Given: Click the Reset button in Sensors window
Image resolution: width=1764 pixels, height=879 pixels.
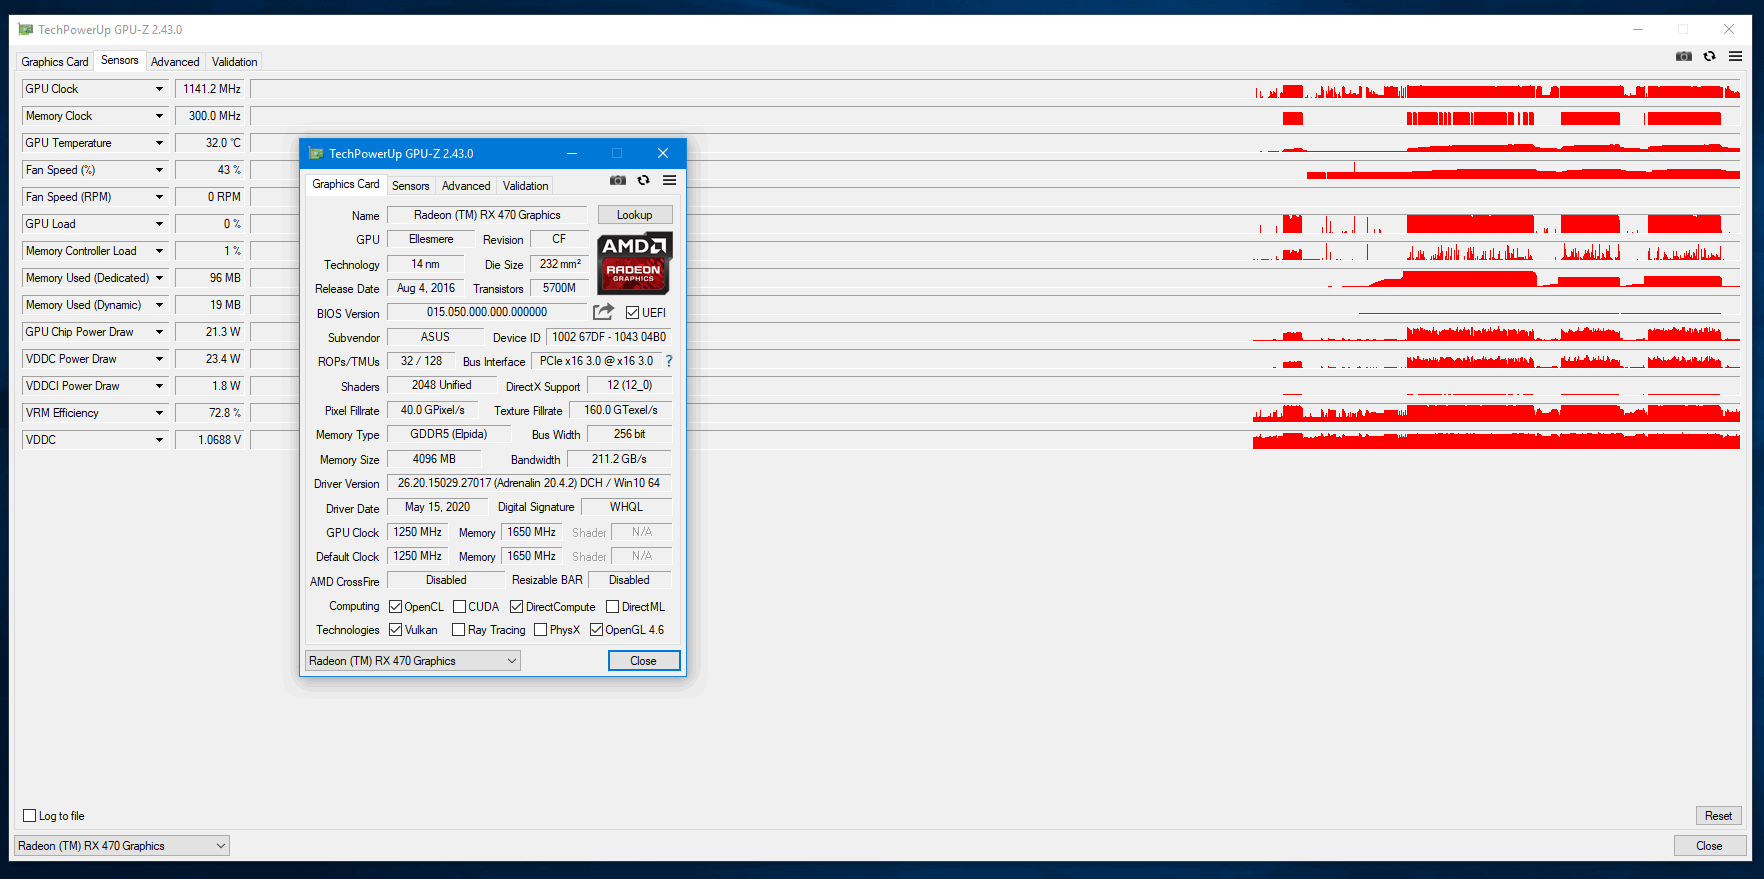Looking at the screenshot, I should 1718,816.
